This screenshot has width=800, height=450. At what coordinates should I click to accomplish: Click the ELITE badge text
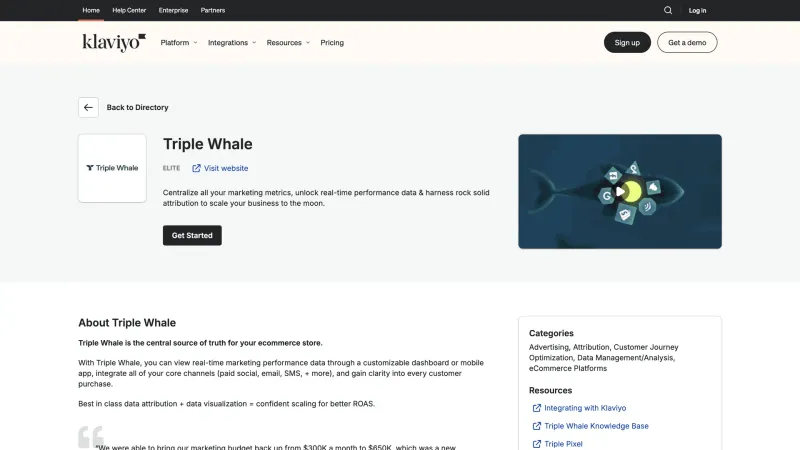coord(171,168)
